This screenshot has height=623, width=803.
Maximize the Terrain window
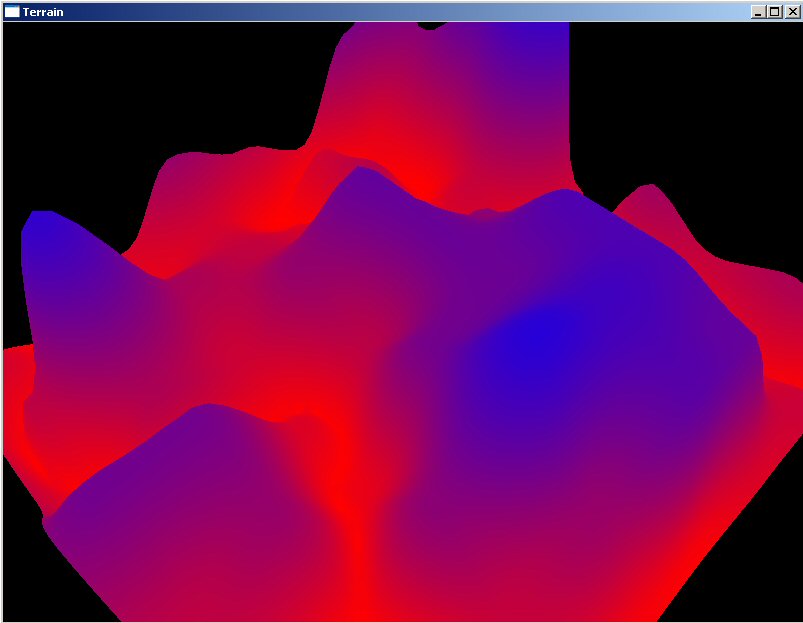(774, 12)
